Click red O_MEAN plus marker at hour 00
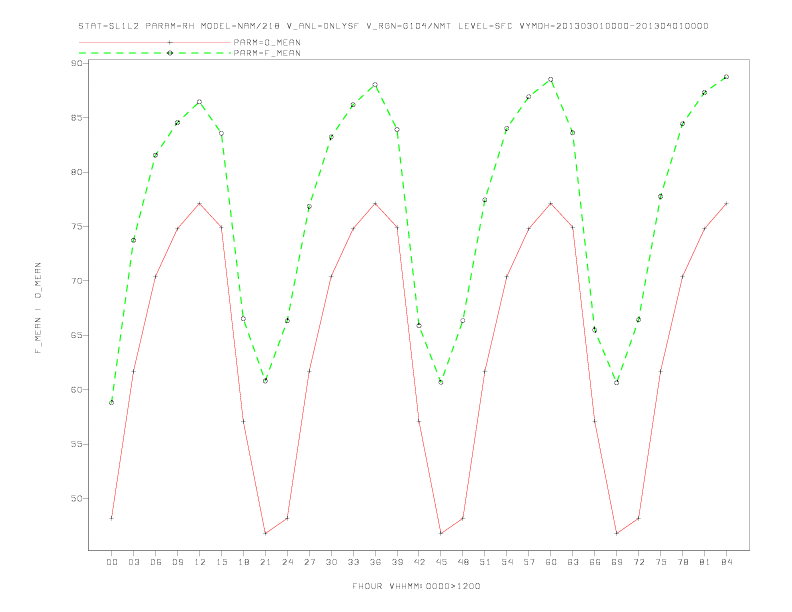This screenshot has width=792, height=612. 112,518
